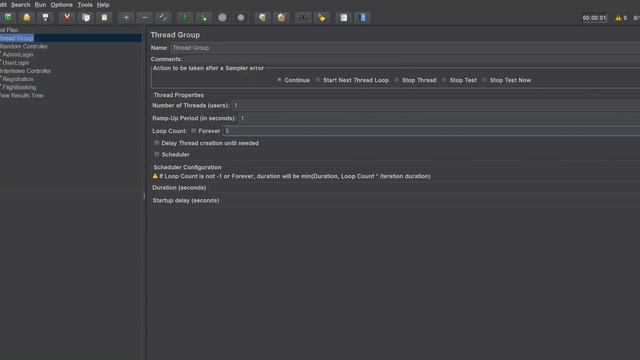Screen dimensions: 640x360
Task: Click the Duration (seconds) field
Action: click(424, 188)
